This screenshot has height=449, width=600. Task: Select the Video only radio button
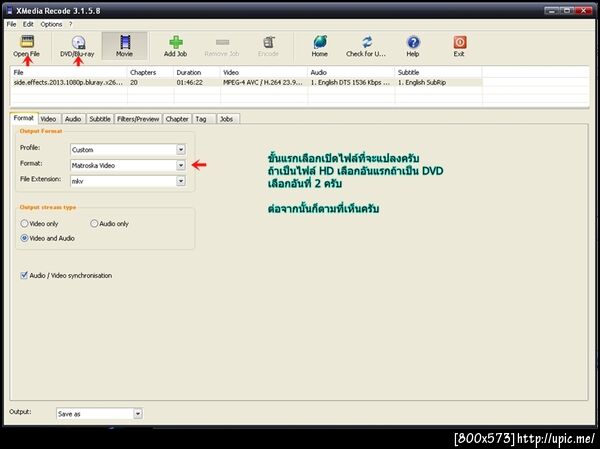click(x=24, y=224)
